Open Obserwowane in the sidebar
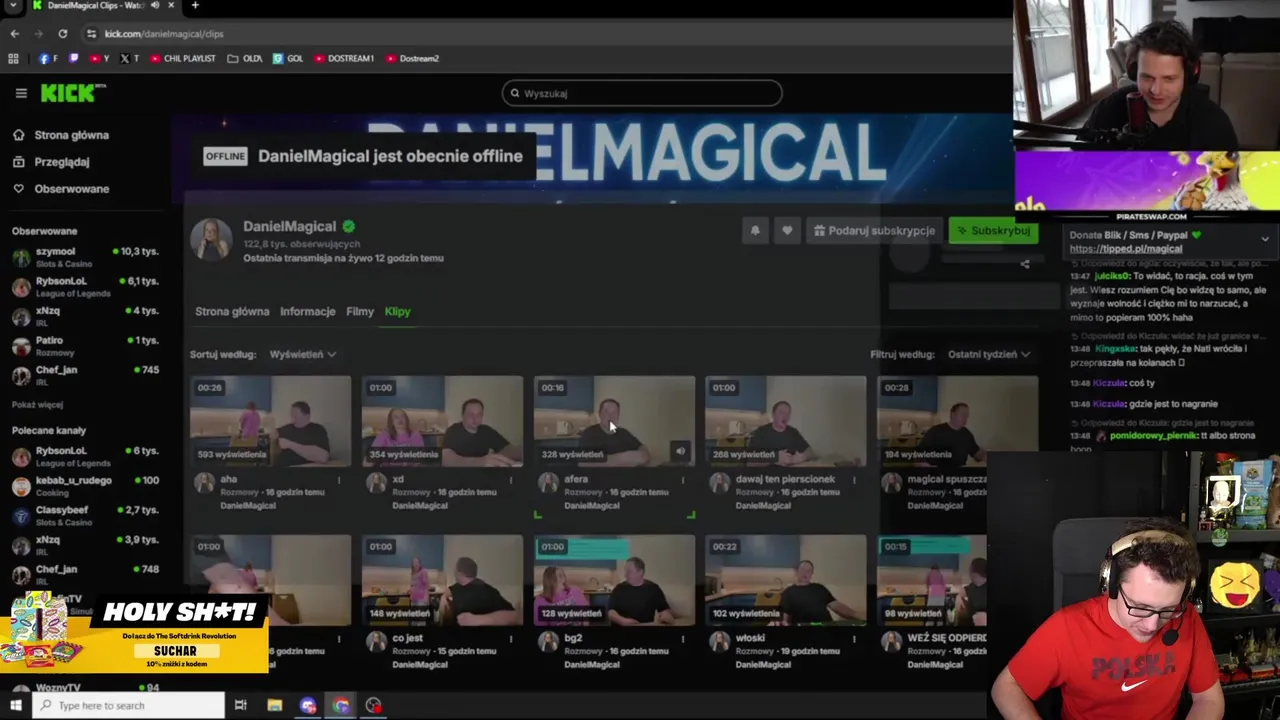 [x=61, y=189]
